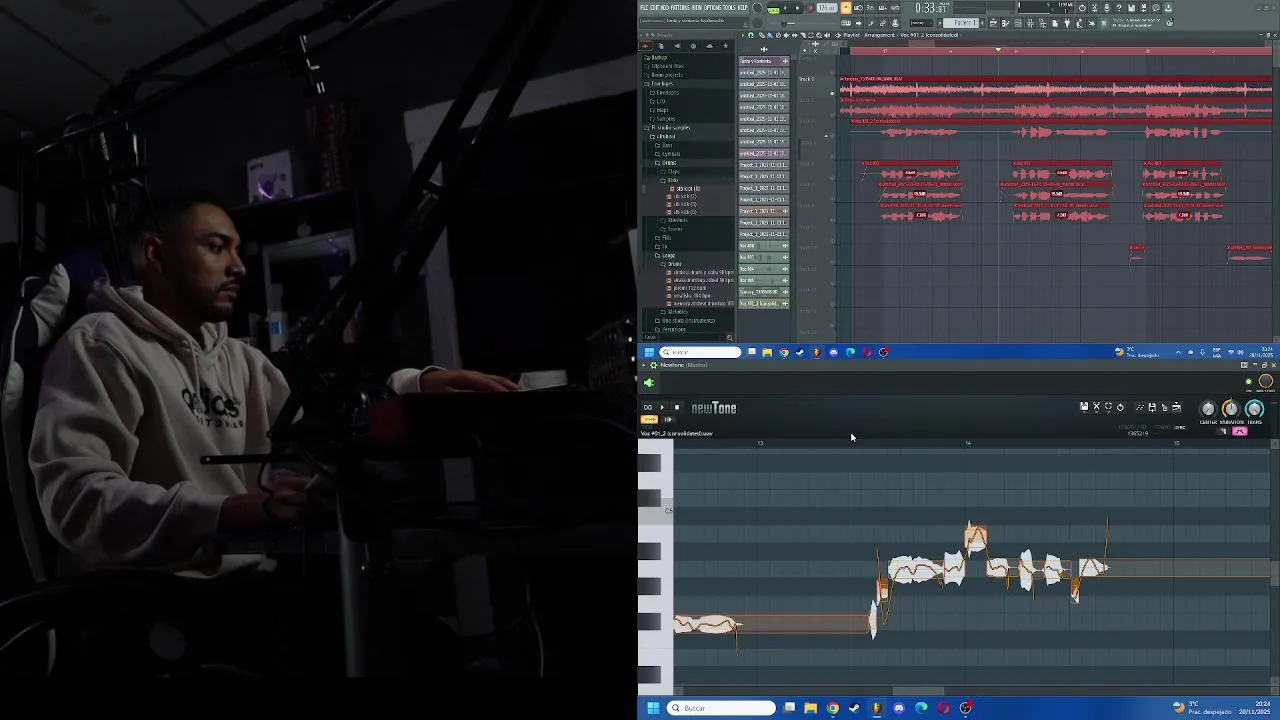The width and height of the screenshot is (1280, 720).
Task: Toggle the pink button below TRANS knob
Action: click(1240, 431)
